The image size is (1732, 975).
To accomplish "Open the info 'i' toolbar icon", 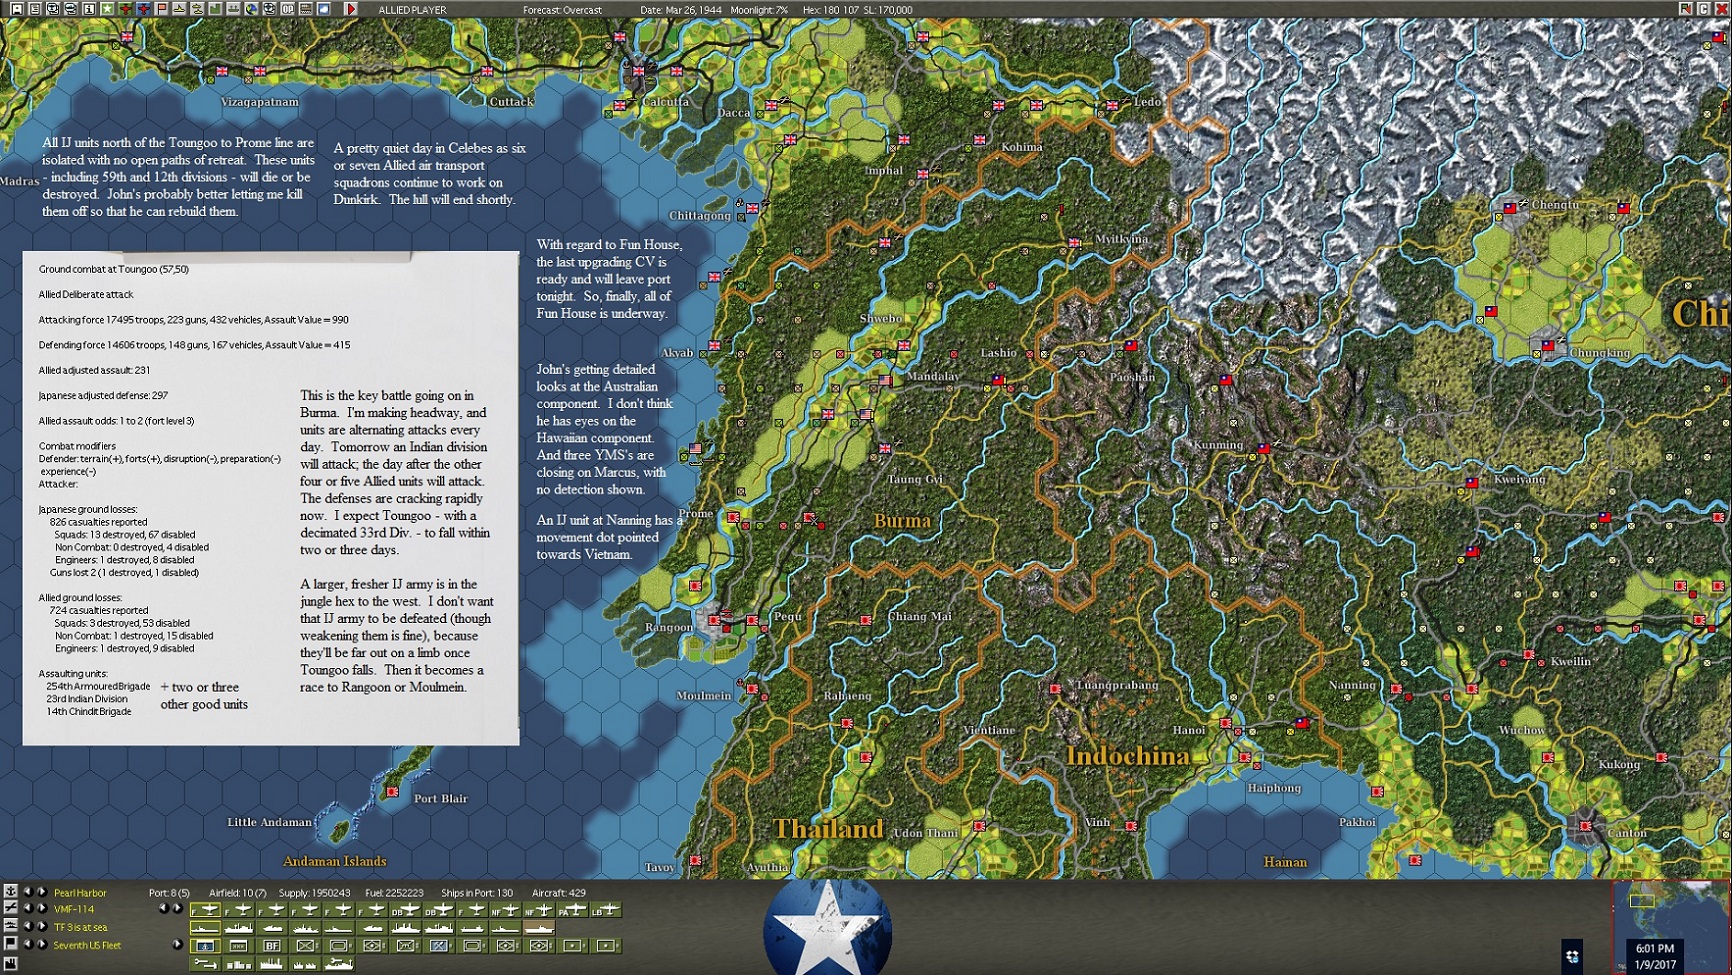I will click(x=88, y=9).
